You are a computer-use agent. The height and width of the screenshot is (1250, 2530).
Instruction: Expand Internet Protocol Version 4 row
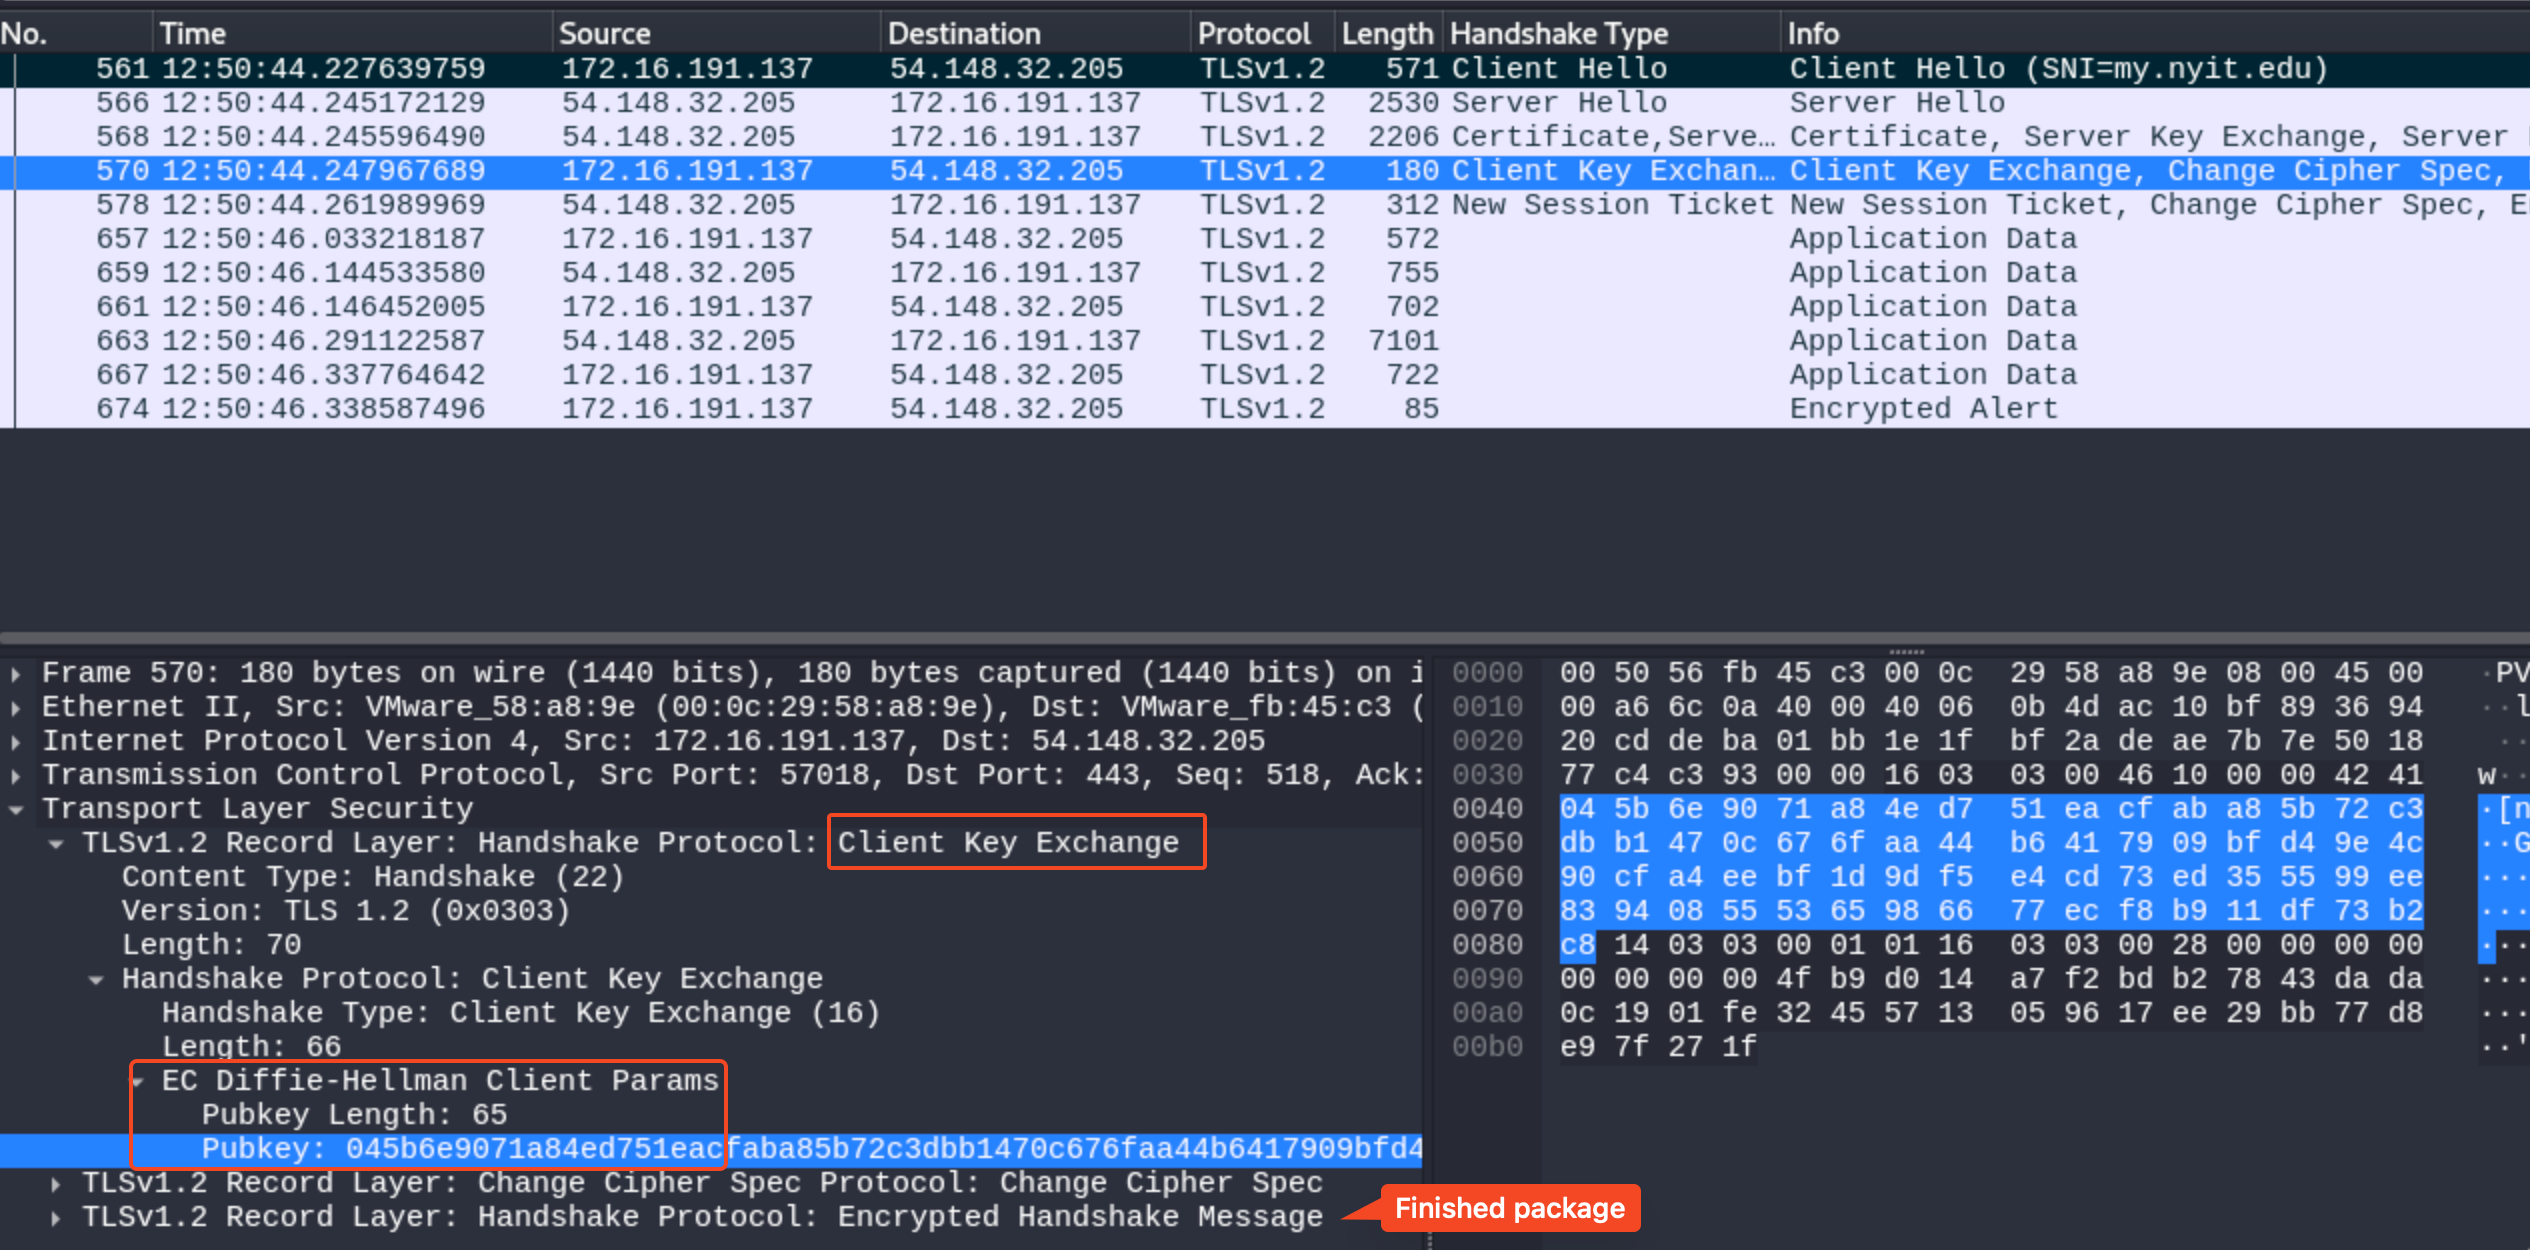point(16,742)
